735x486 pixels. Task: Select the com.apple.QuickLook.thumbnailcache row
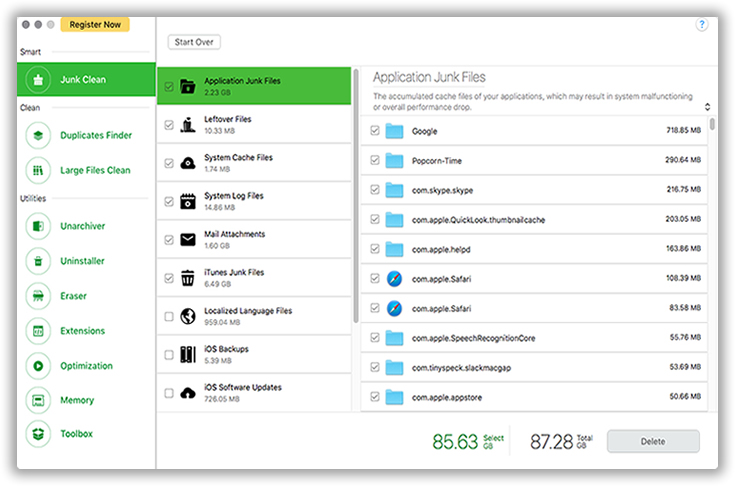point(534,219)
